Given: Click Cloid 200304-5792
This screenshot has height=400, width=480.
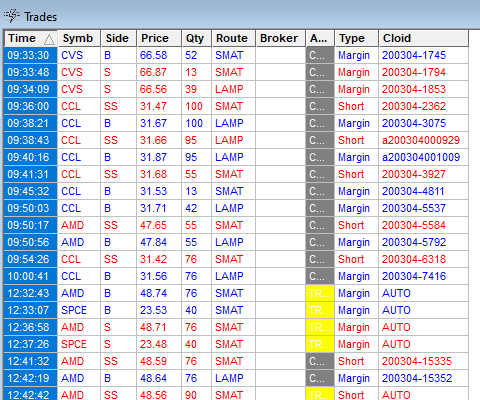Looking at the screenshot, I should (414, 242).
